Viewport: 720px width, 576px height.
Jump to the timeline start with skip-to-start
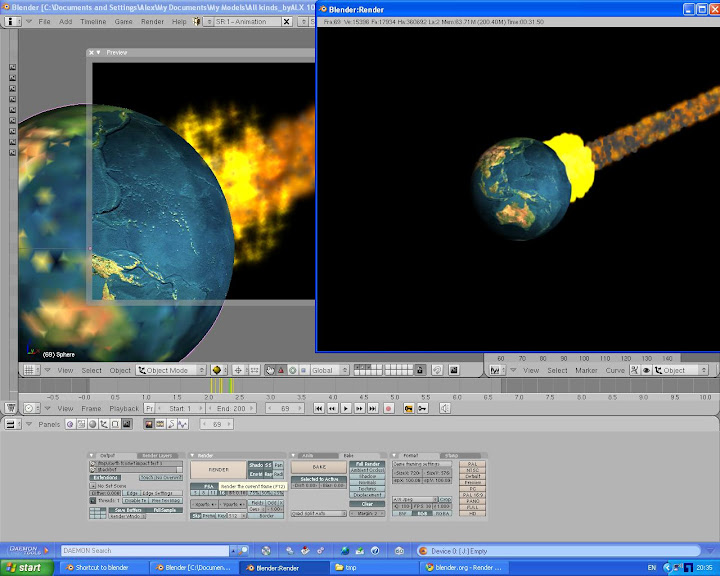point(319,408)
